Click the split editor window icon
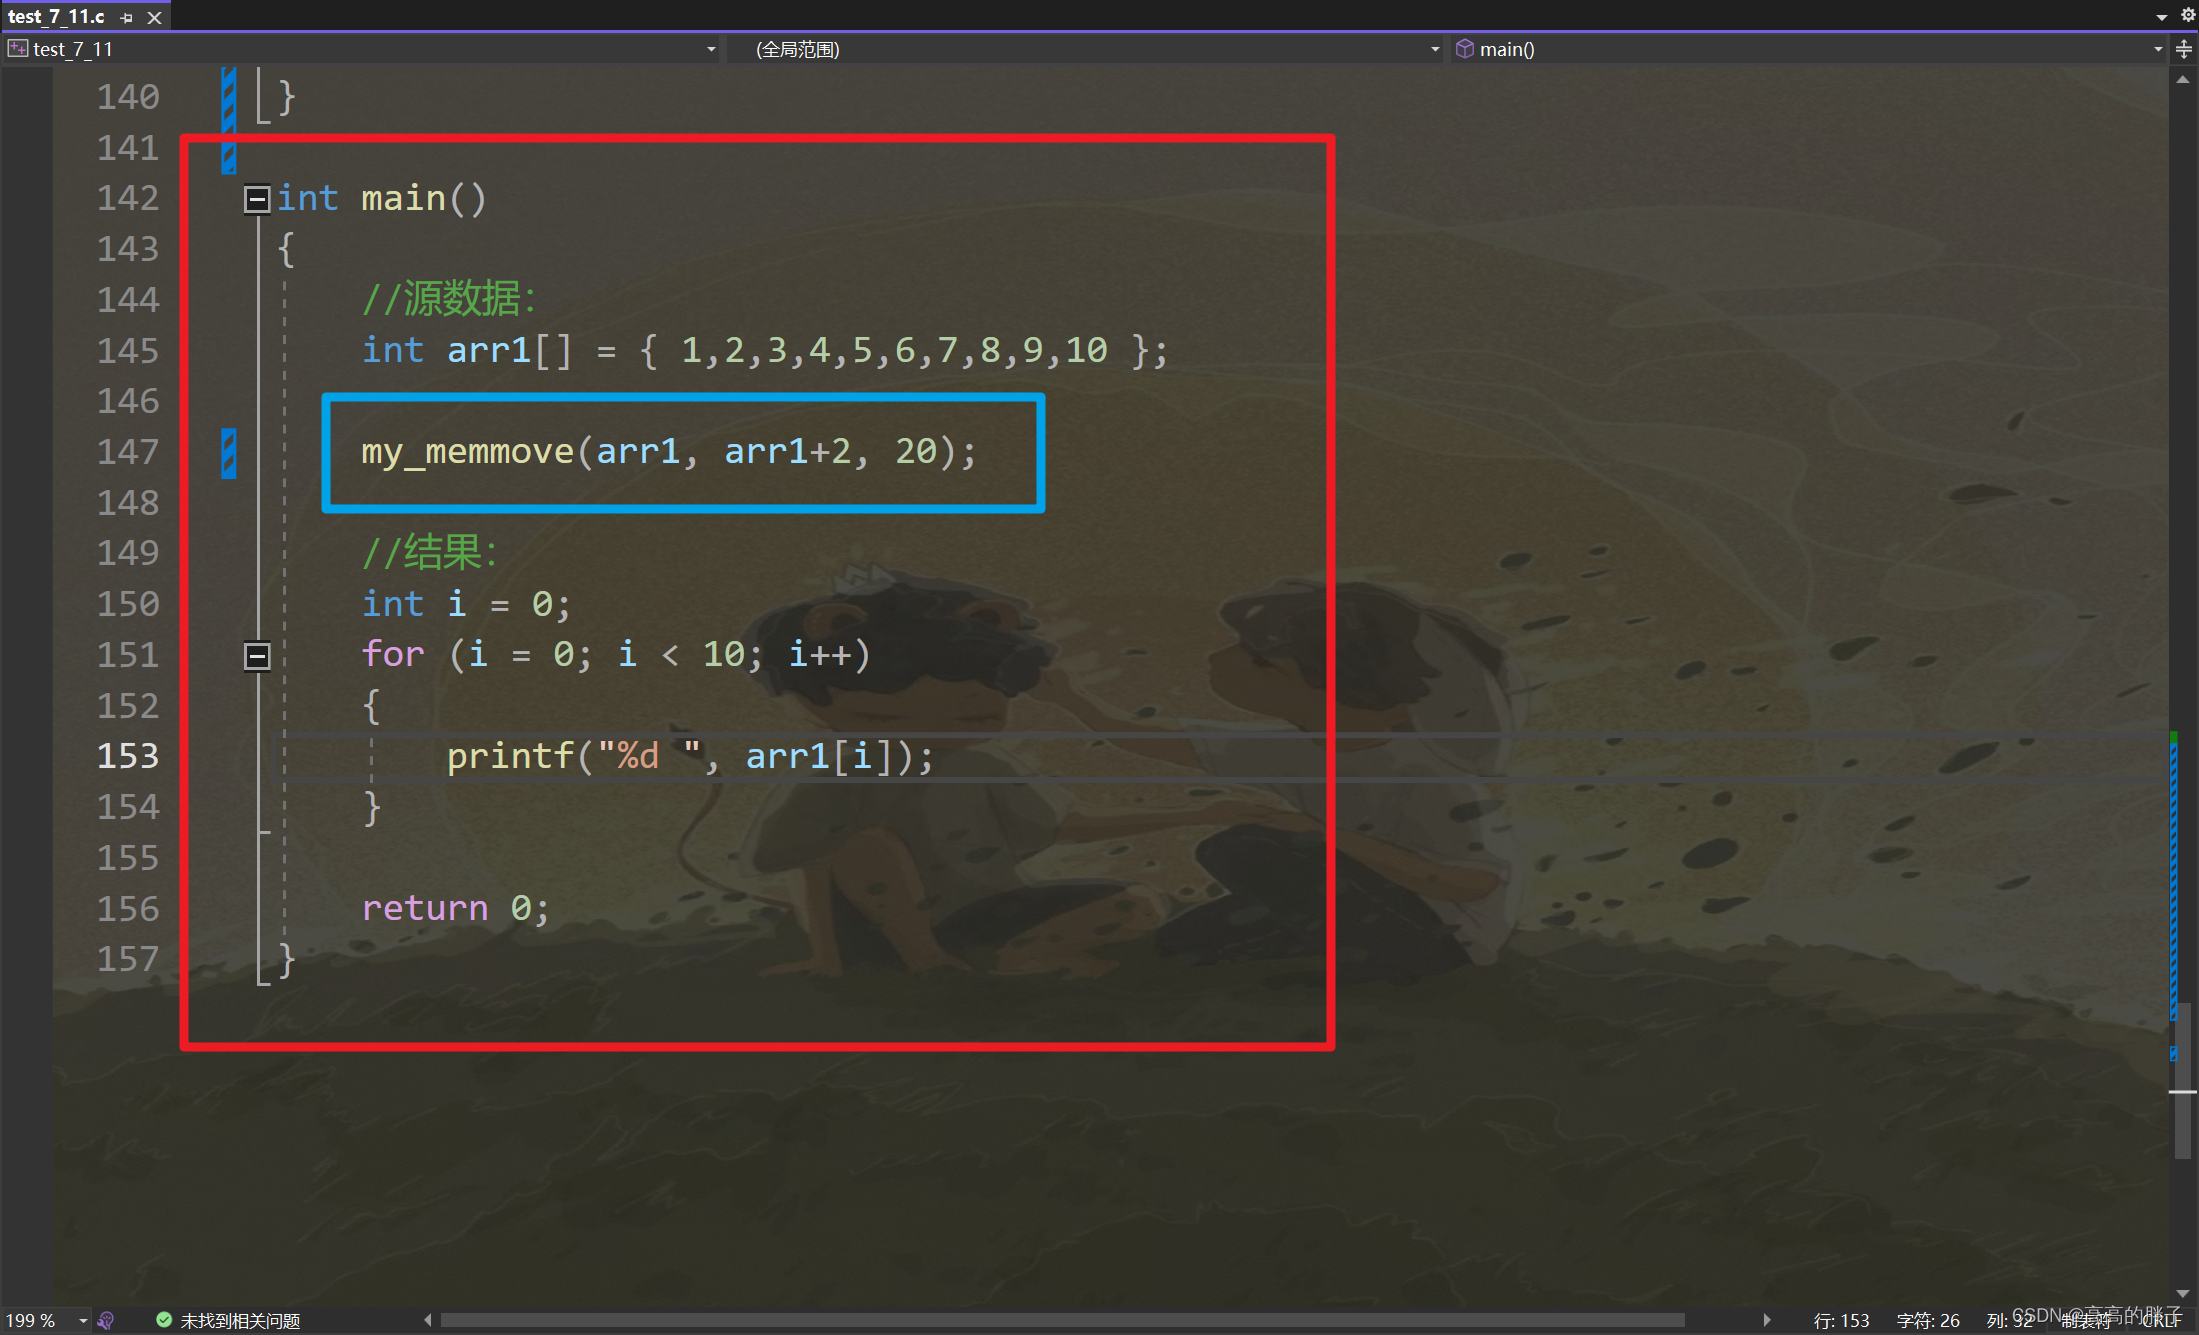The image size is (2199, 1335). coord(2184,49)
